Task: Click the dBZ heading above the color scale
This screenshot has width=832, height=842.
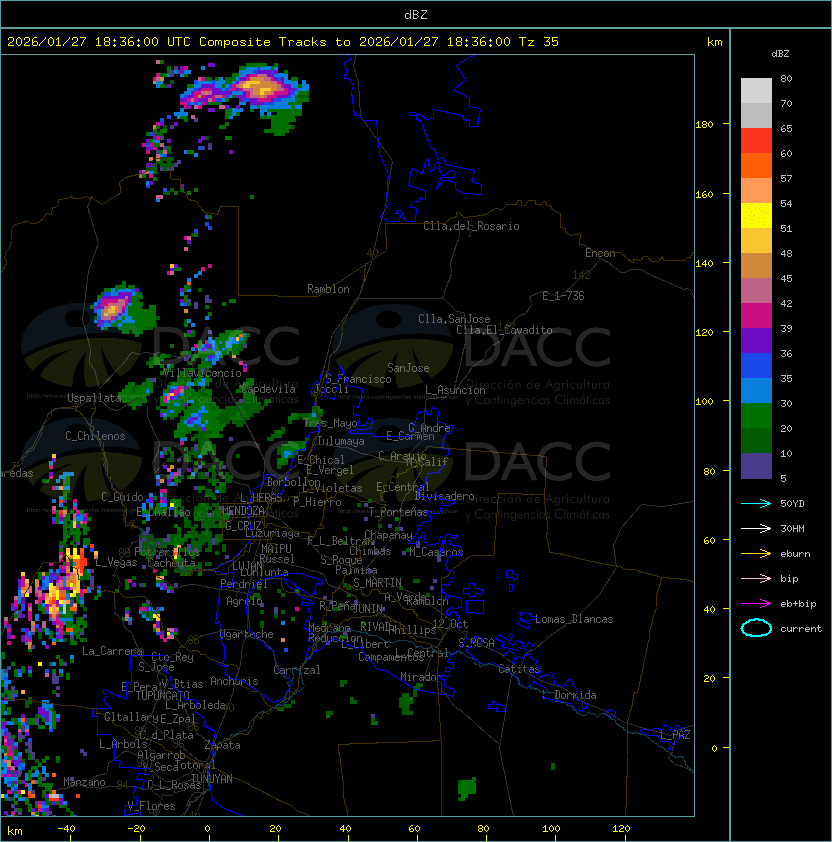Action: coord(780,54)
